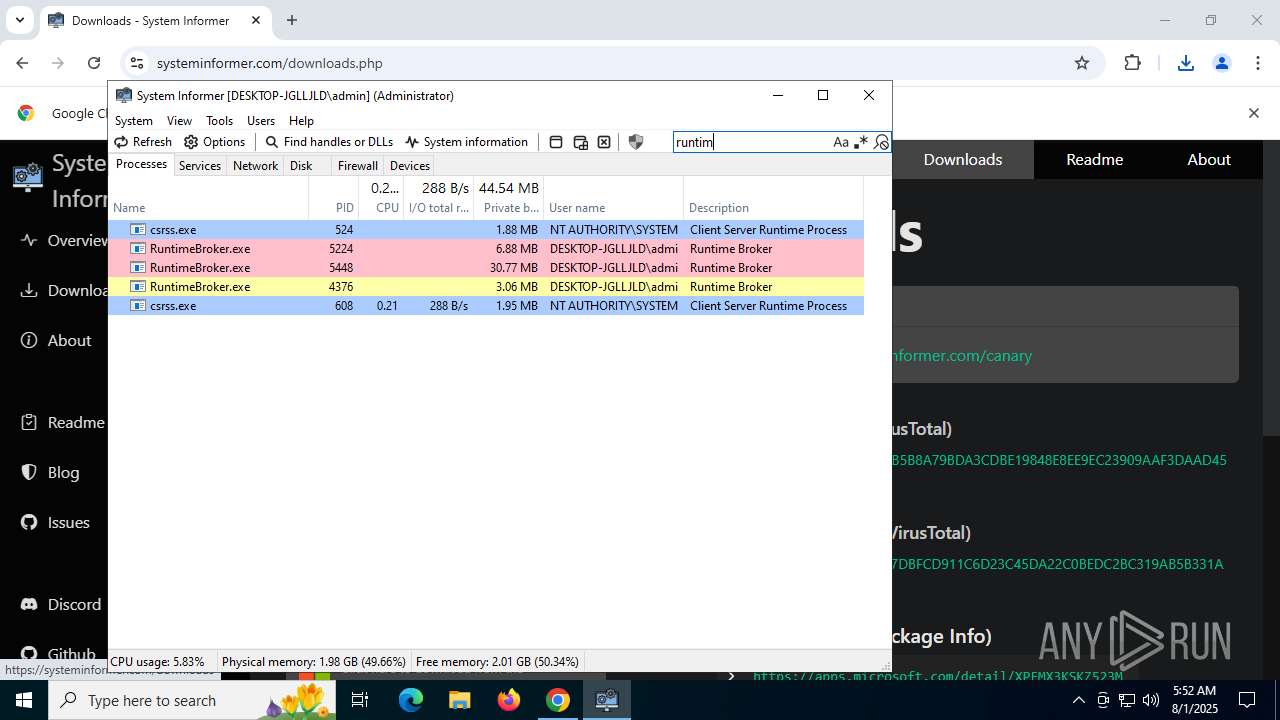Click the runtim search filter box
The width and height of the screenshot is (1280, 720).
coord(752,142)
